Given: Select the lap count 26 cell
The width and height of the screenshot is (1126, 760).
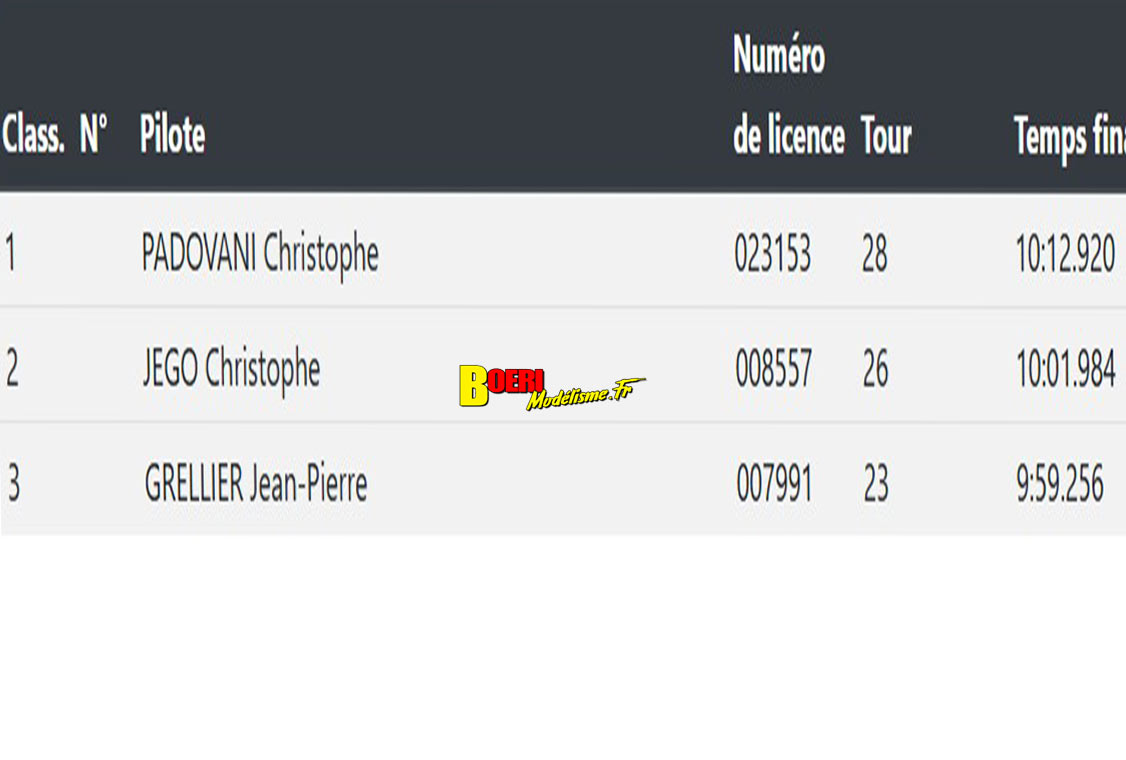Looking at the screenshot, I should 875,370.
